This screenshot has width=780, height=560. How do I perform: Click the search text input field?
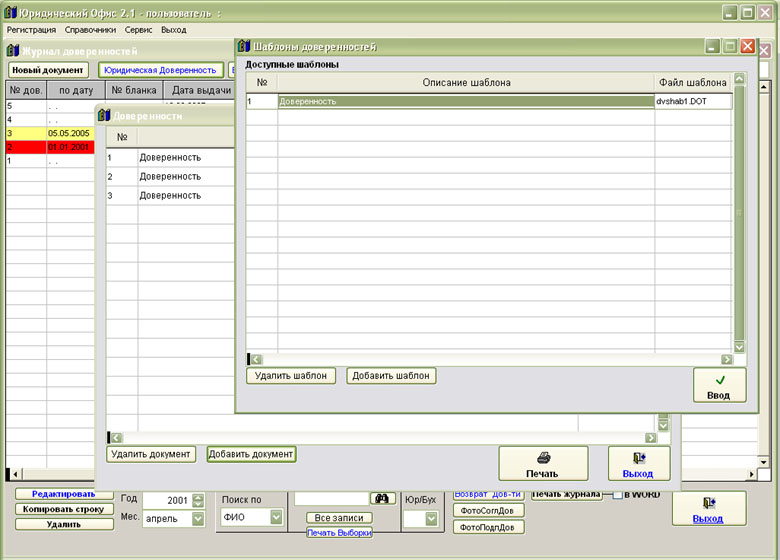click(331, 498)
